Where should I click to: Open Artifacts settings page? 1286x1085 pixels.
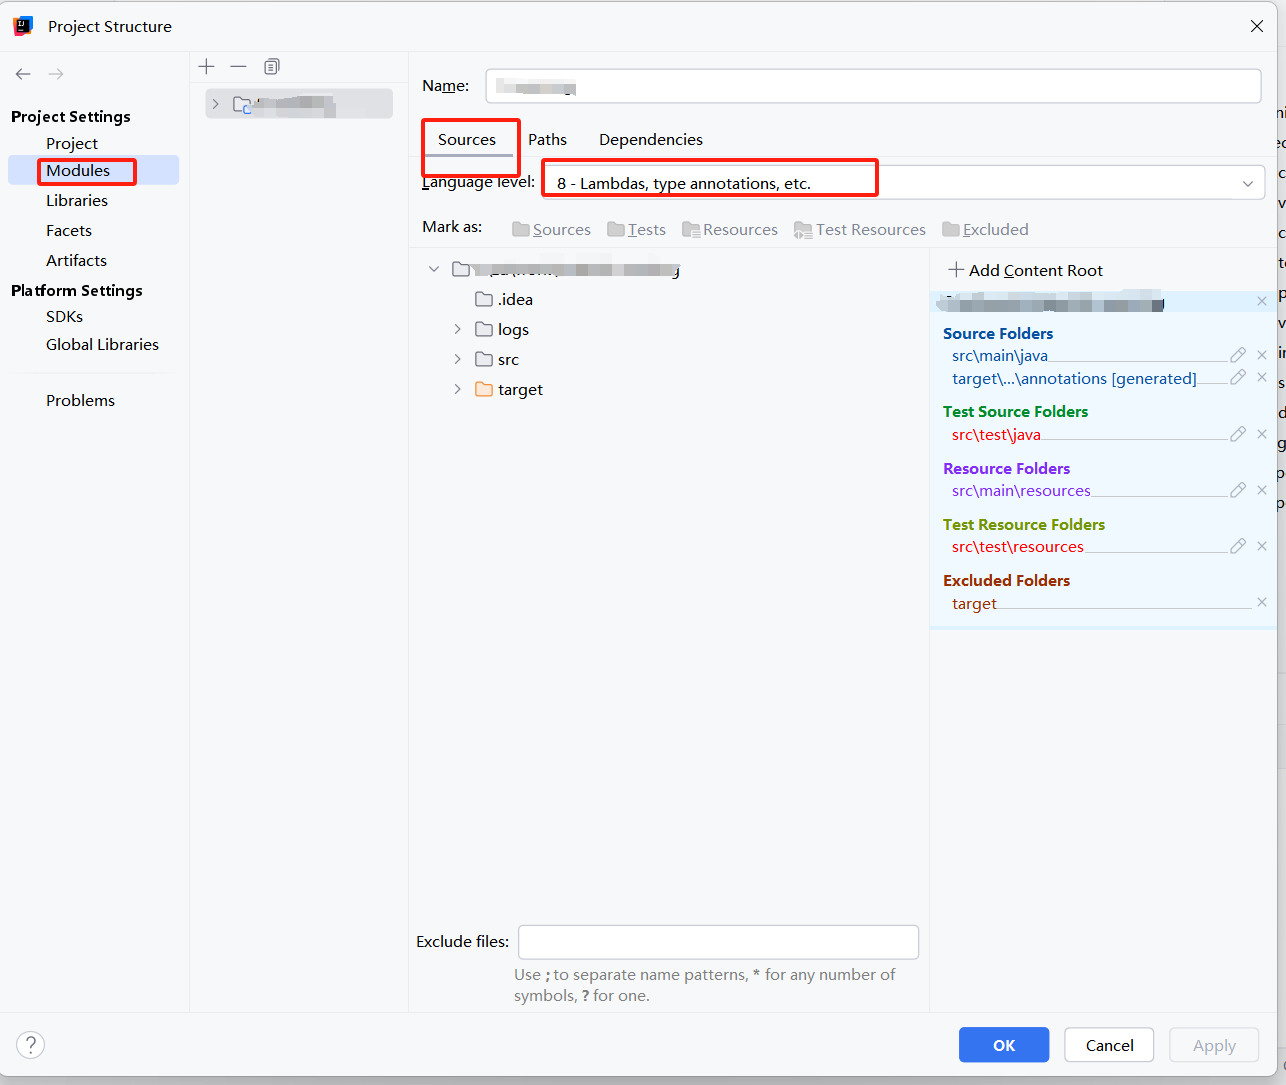pyautogui.click(x=76, y=261)
